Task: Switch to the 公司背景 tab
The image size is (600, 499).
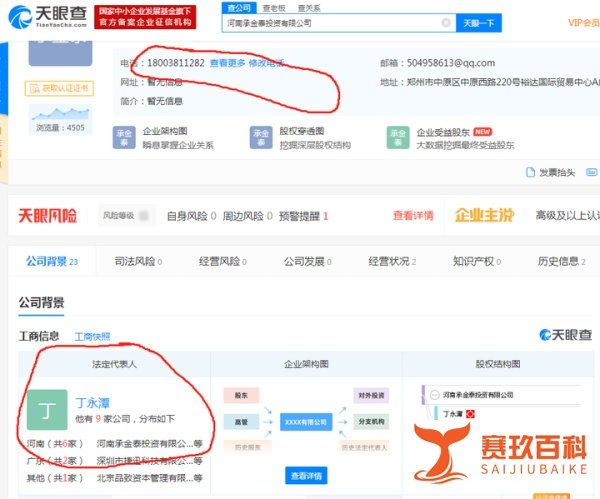Action: (x=52, y=261)
